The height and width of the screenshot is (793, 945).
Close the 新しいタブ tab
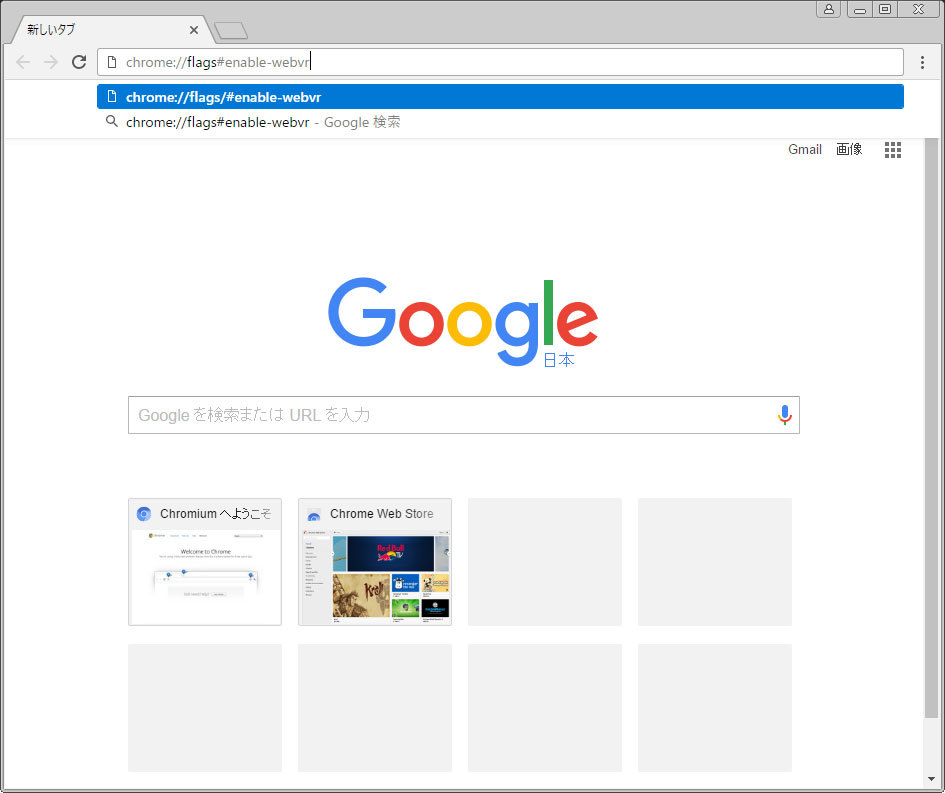[x=194, y=30]
